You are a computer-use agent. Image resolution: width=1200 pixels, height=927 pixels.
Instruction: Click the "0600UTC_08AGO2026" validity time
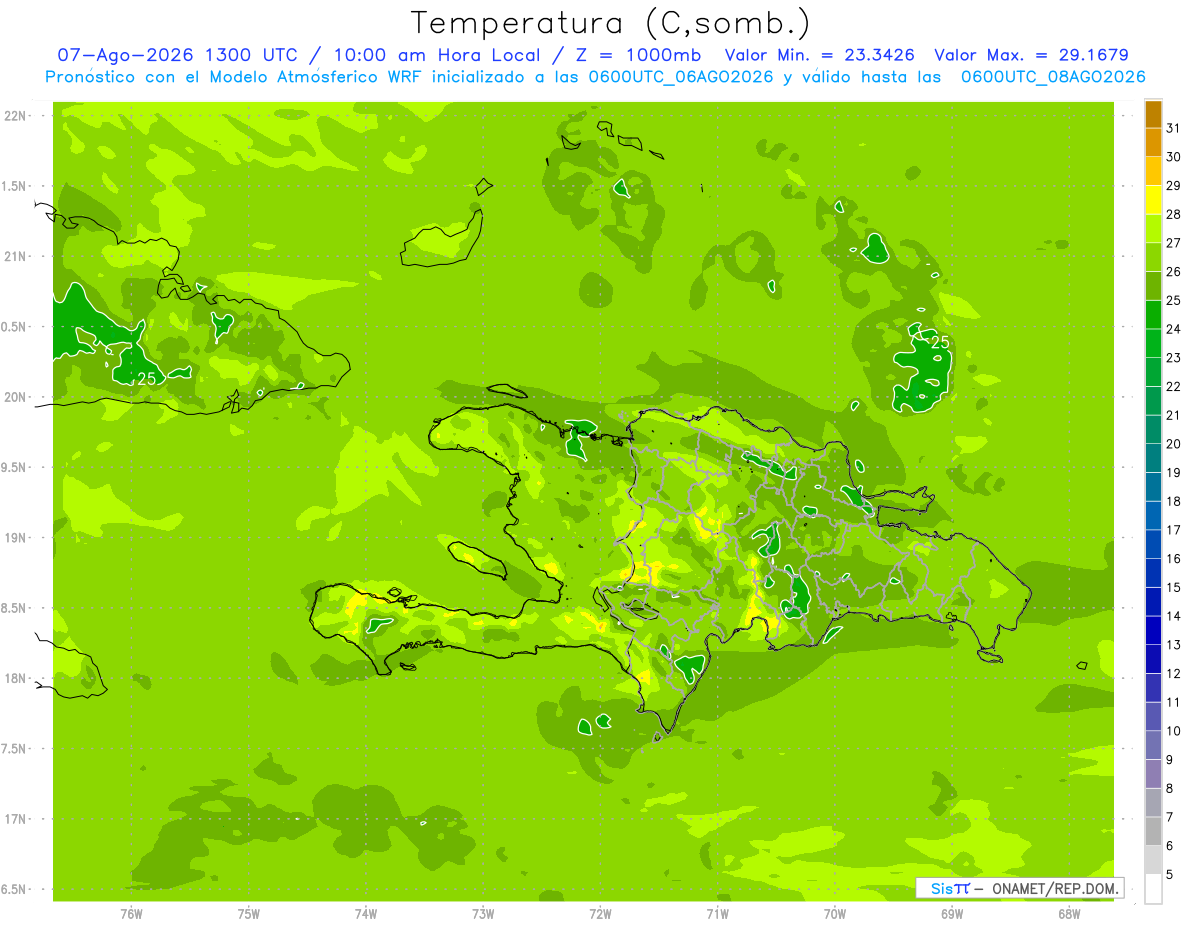click(1053, 77)
